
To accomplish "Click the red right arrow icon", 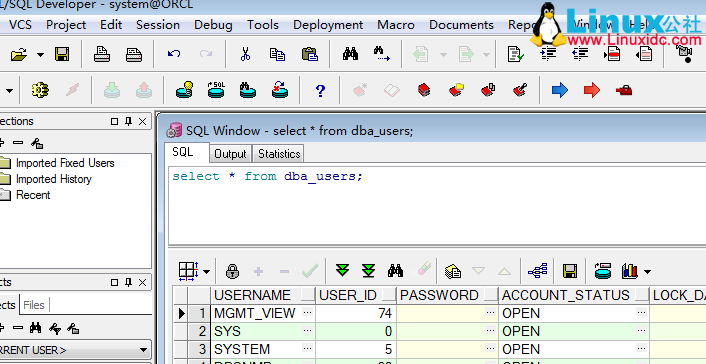I will coord(592,90).
